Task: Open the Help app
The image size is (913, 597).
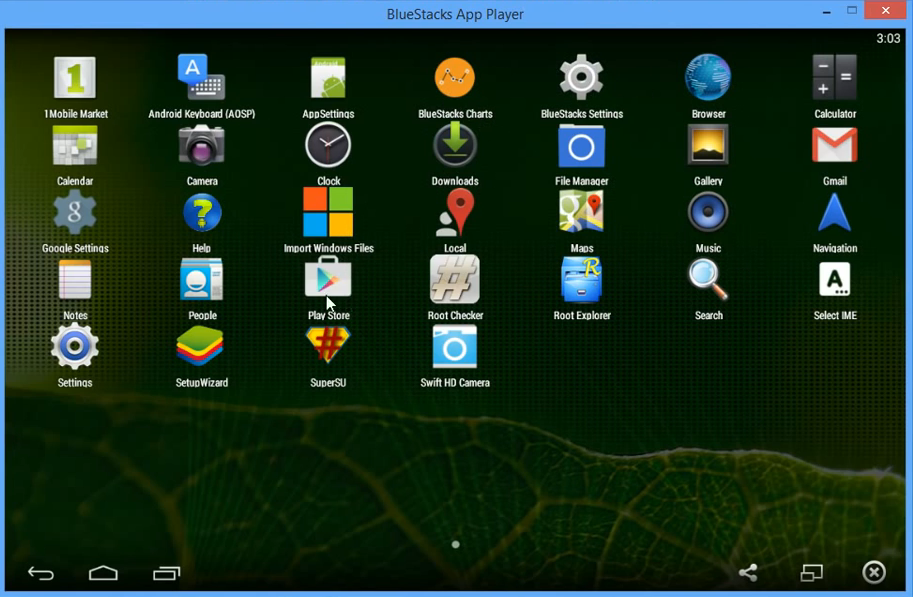Action: tap(201, 213)
